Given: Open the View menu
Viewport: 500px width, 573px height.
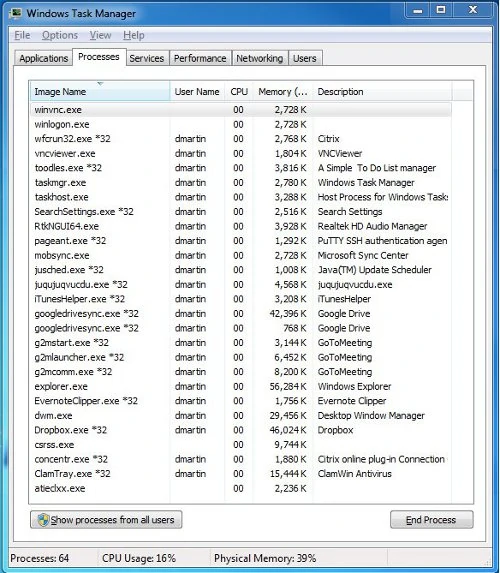Looking at the screenshot, I should [101, 35].
